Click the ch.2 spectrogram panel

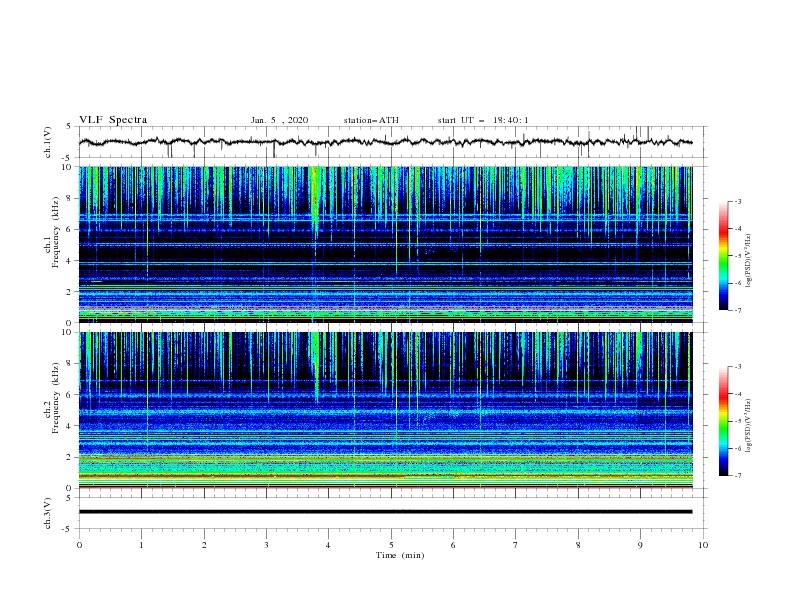pos(385,410)
